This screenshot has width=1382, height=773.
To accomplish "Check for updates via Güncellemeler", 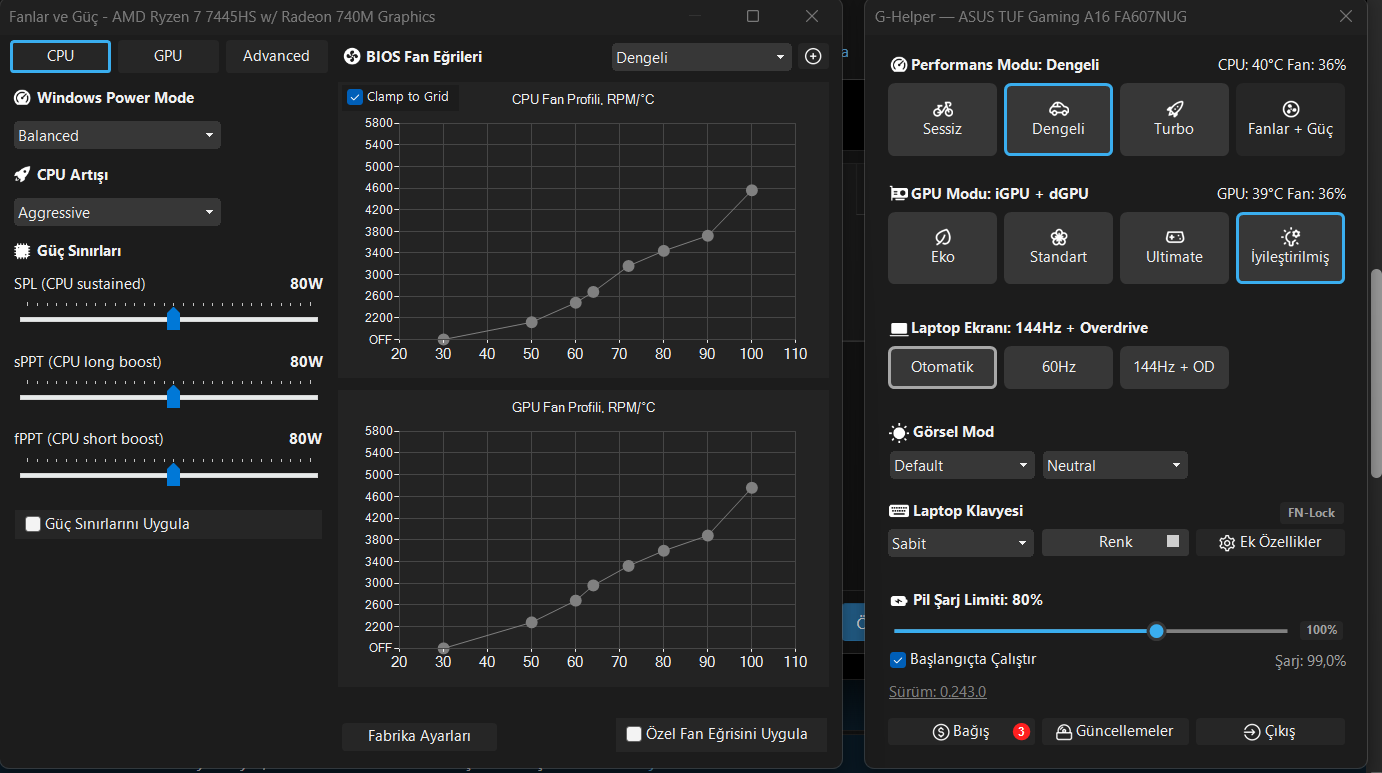I will coord(1116,731).
